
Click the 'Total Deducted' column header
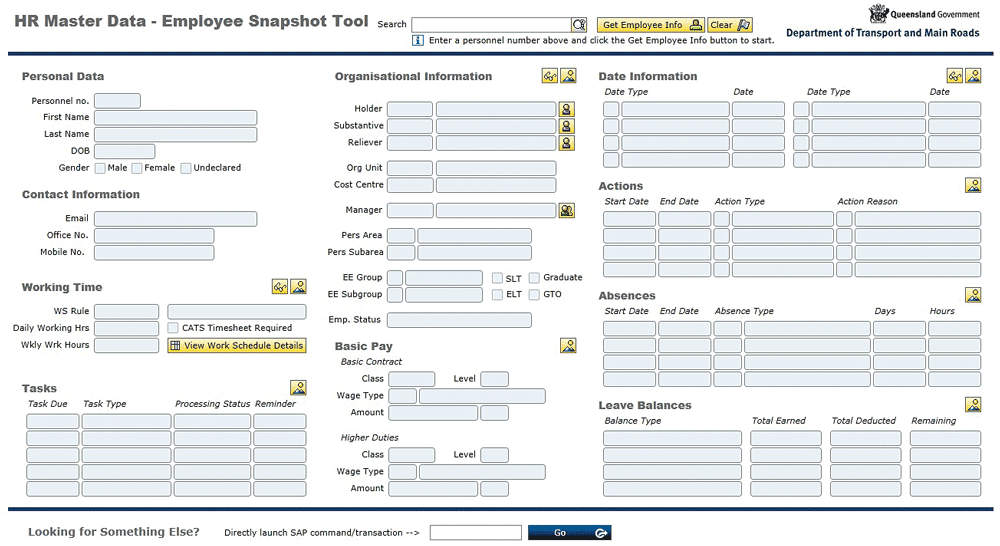click(x=864, y=421)
